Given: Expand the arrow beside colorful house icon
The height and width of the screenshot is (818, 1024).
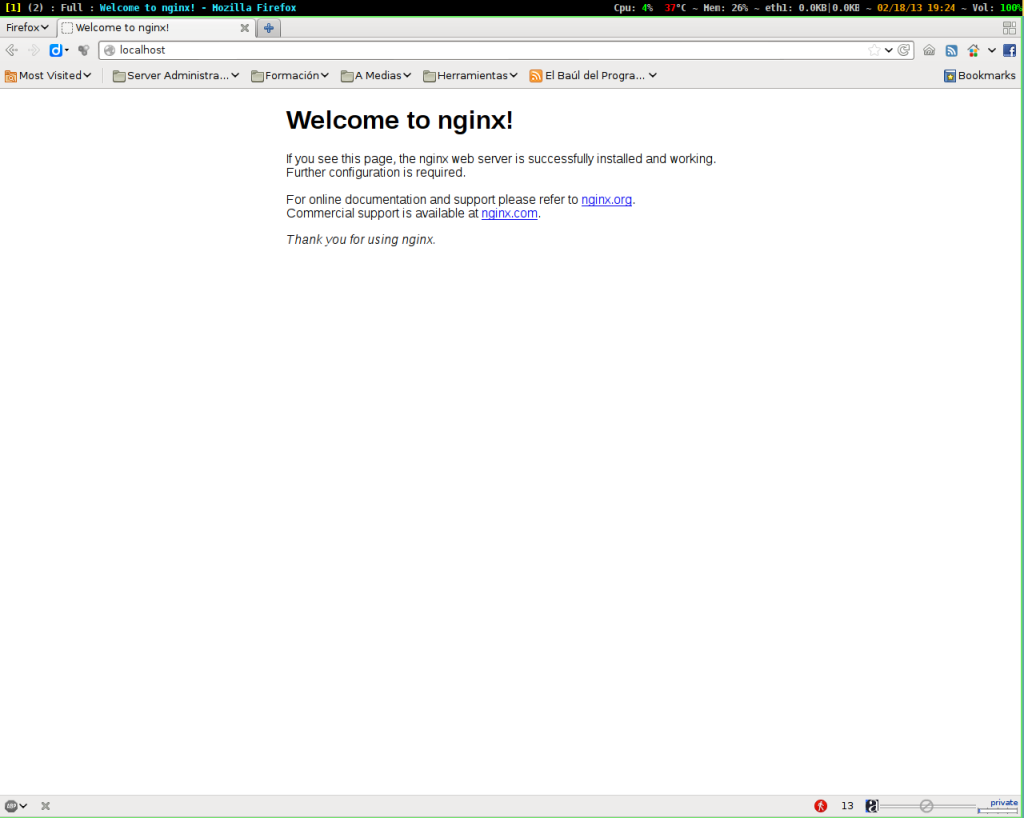Looking at the screenshot, I should (x=991, y=50).
